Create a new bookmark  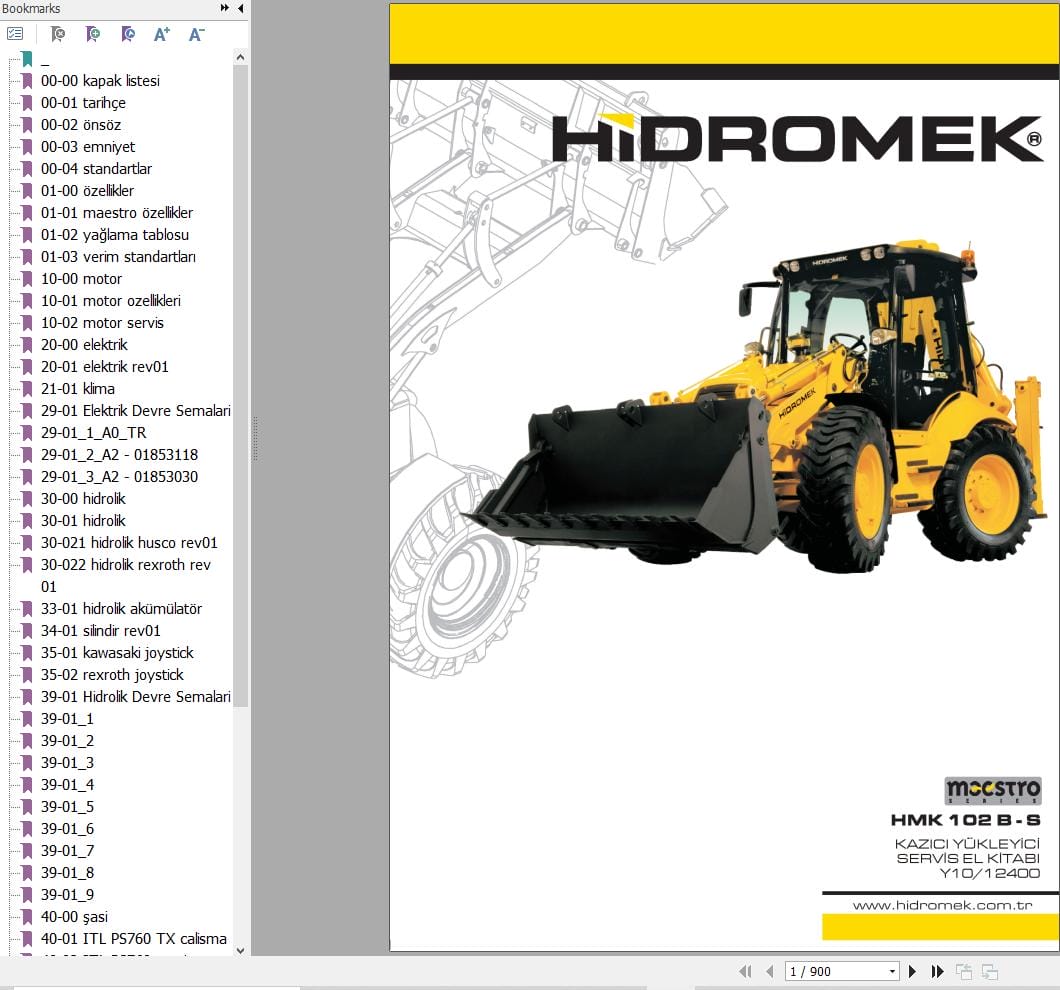[x=92, y=33]
